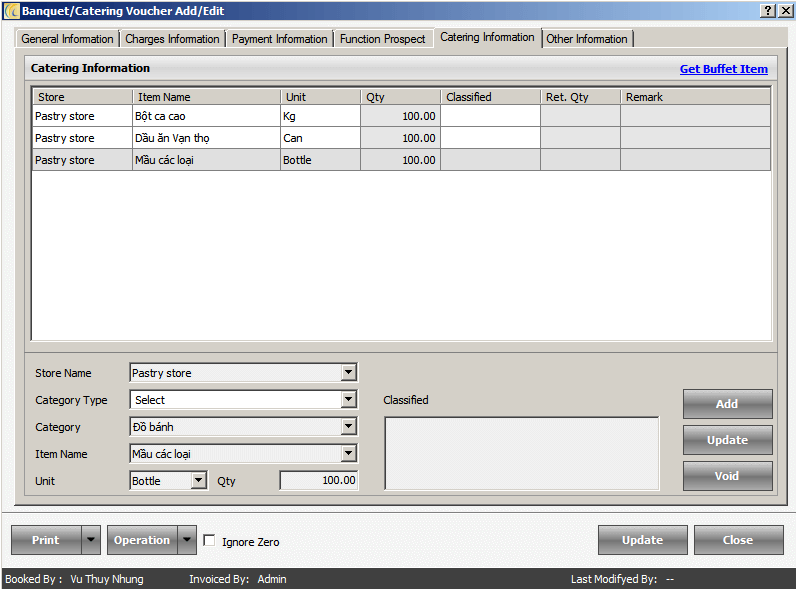Screen dimensions: 796x589
Task: Open the Charges Information tab
Action: 172,39
